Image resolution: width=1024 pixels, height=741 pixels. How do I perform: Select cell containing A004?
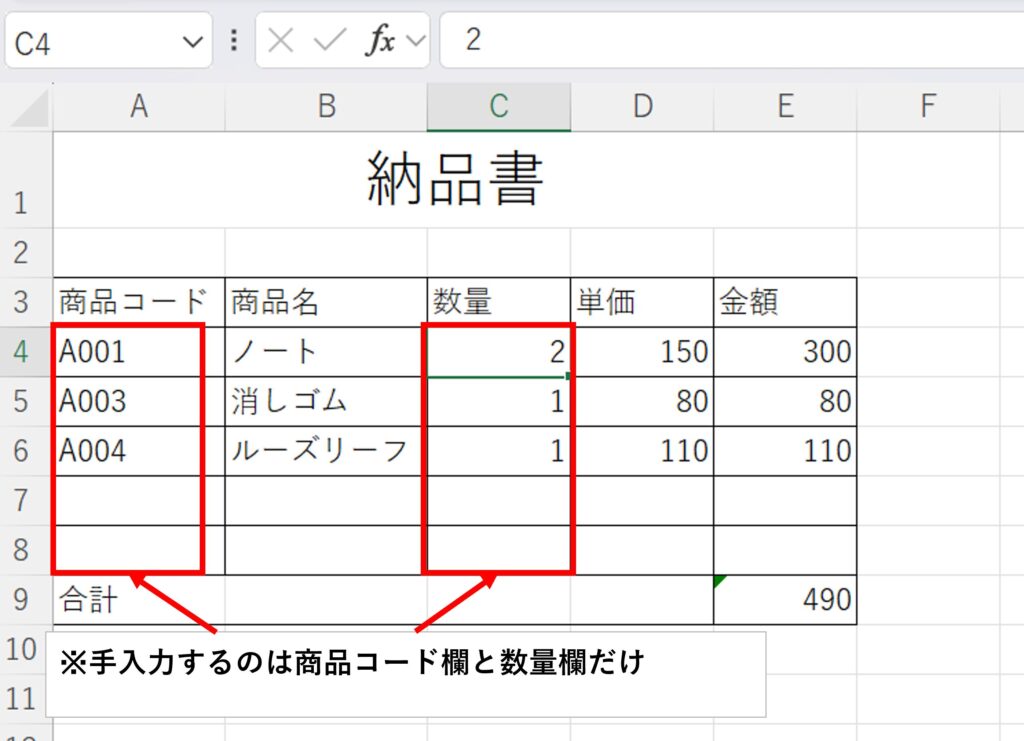pyautogui.click(x=139, y=451)
